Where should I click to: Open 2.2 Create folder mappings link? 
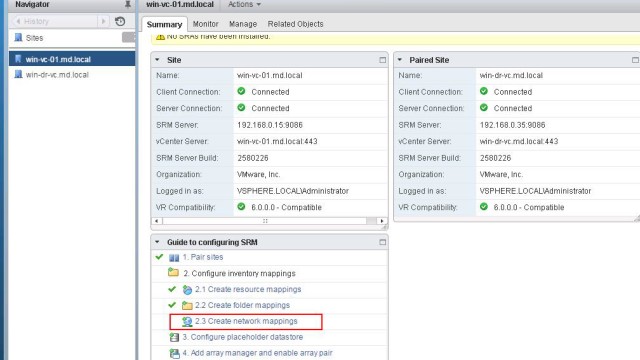click(x=242, y=305)
